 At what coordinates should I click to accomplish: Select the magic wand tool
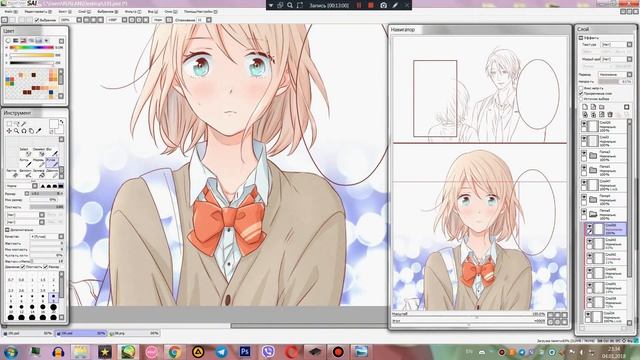pyautogui.click(x=24, y=123)
